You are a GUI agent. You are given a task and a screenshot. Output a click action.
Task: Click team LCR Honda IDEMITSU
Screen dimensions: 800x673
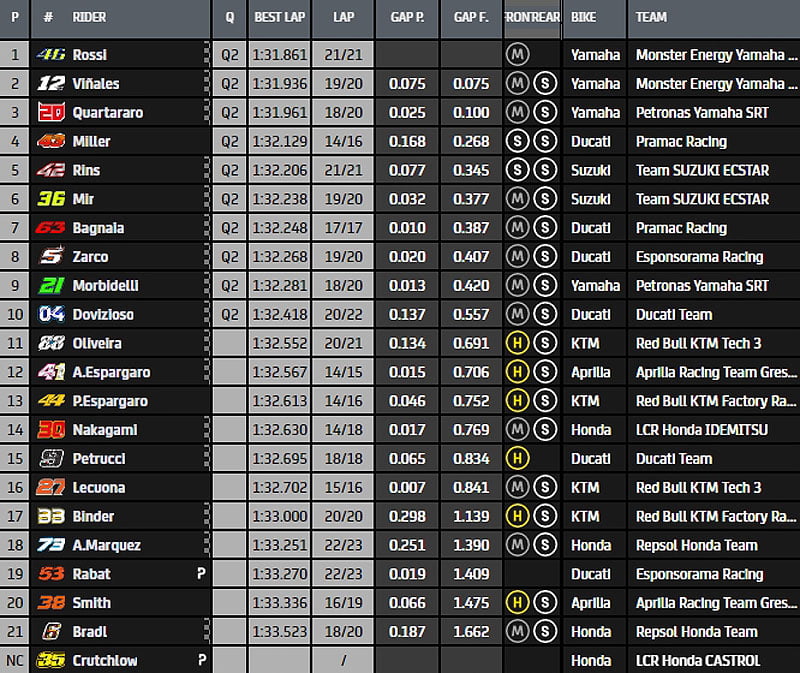702,430
